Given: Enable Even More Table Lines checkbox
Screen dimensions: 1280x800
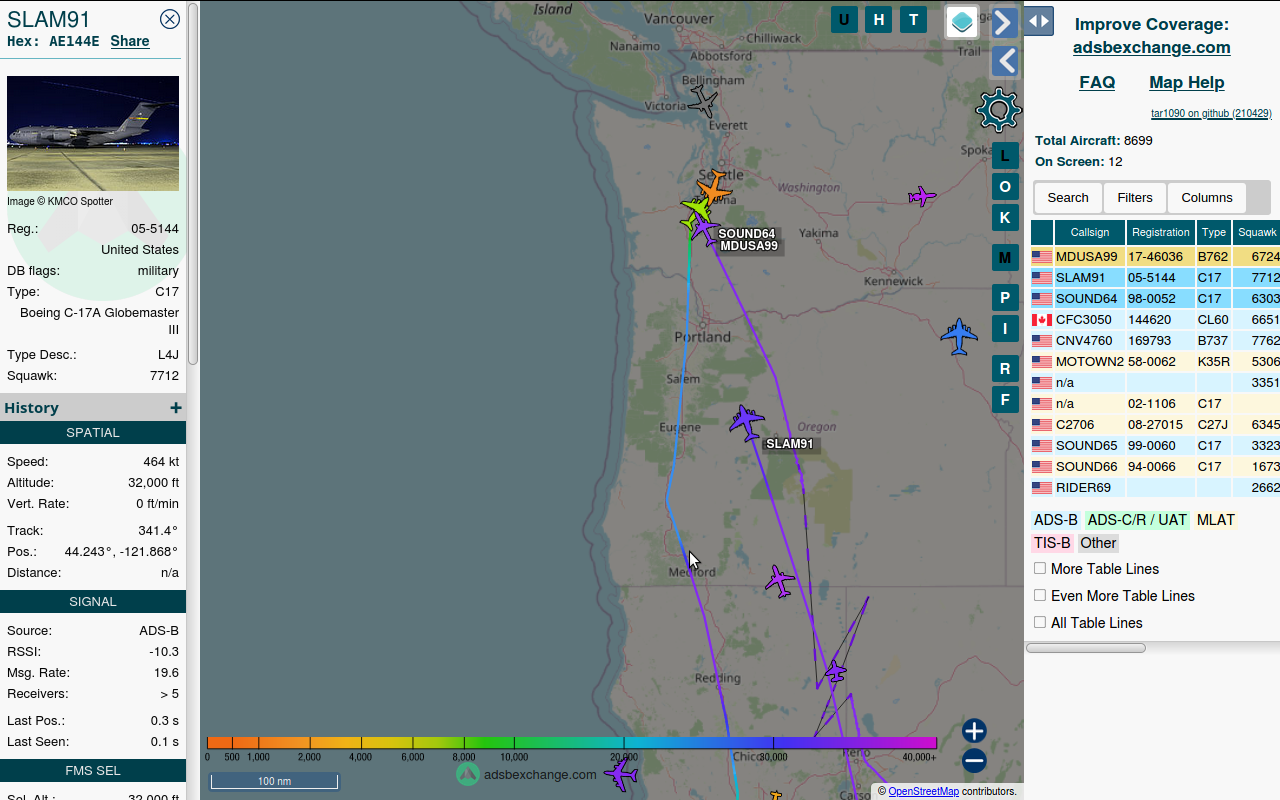Looking at the screenshot, I should click(1040, 595).
